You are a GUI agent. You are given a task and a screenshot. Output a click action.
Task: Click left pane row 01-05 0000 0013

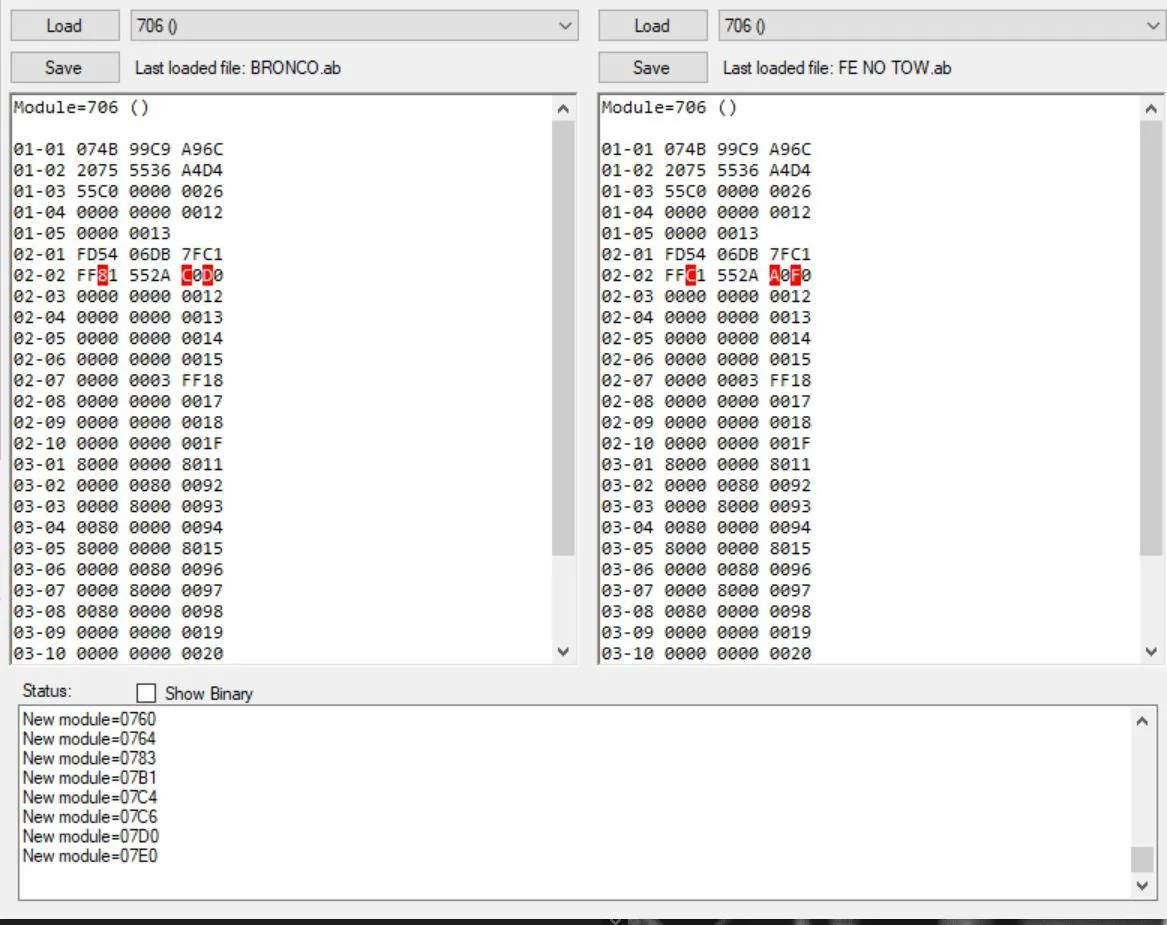(x=92, y=233)
